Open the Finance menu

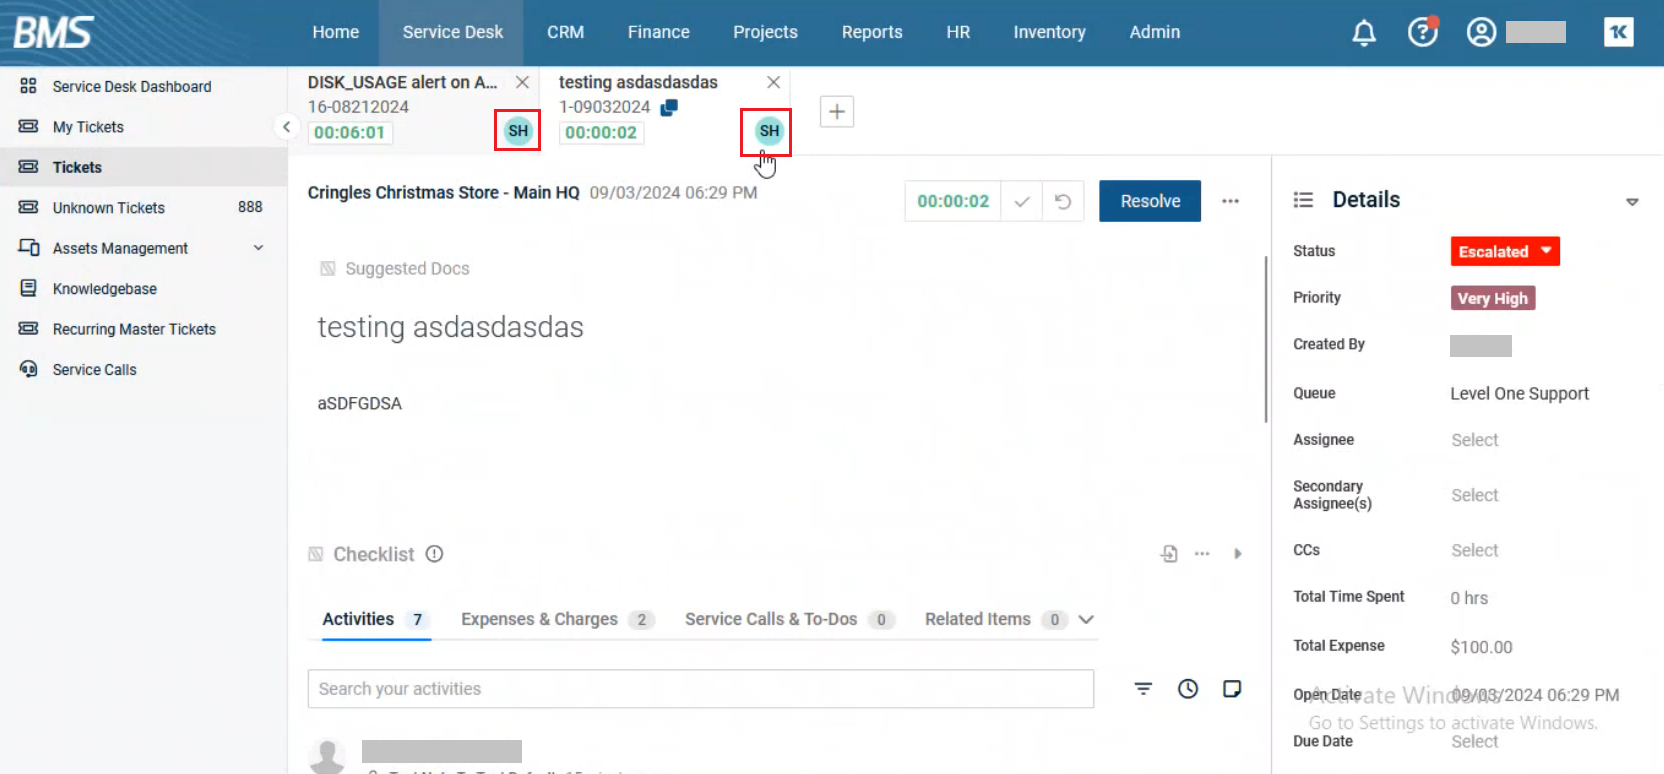coord(658,32)
